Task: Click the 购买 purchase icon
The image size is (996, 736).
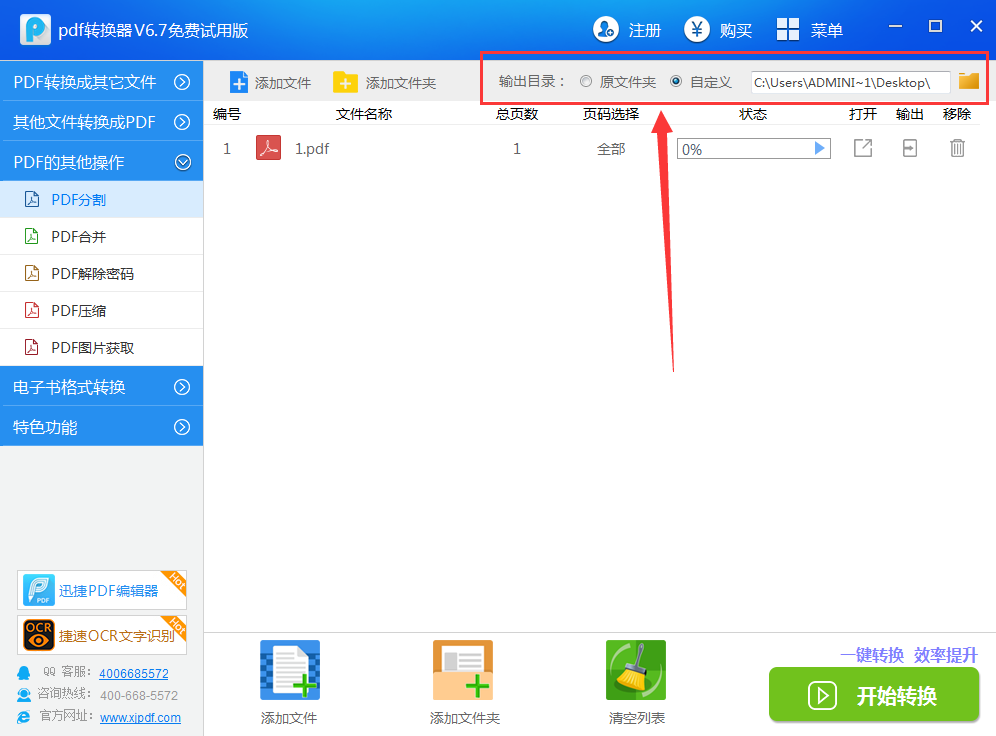Action: [695, 30]
